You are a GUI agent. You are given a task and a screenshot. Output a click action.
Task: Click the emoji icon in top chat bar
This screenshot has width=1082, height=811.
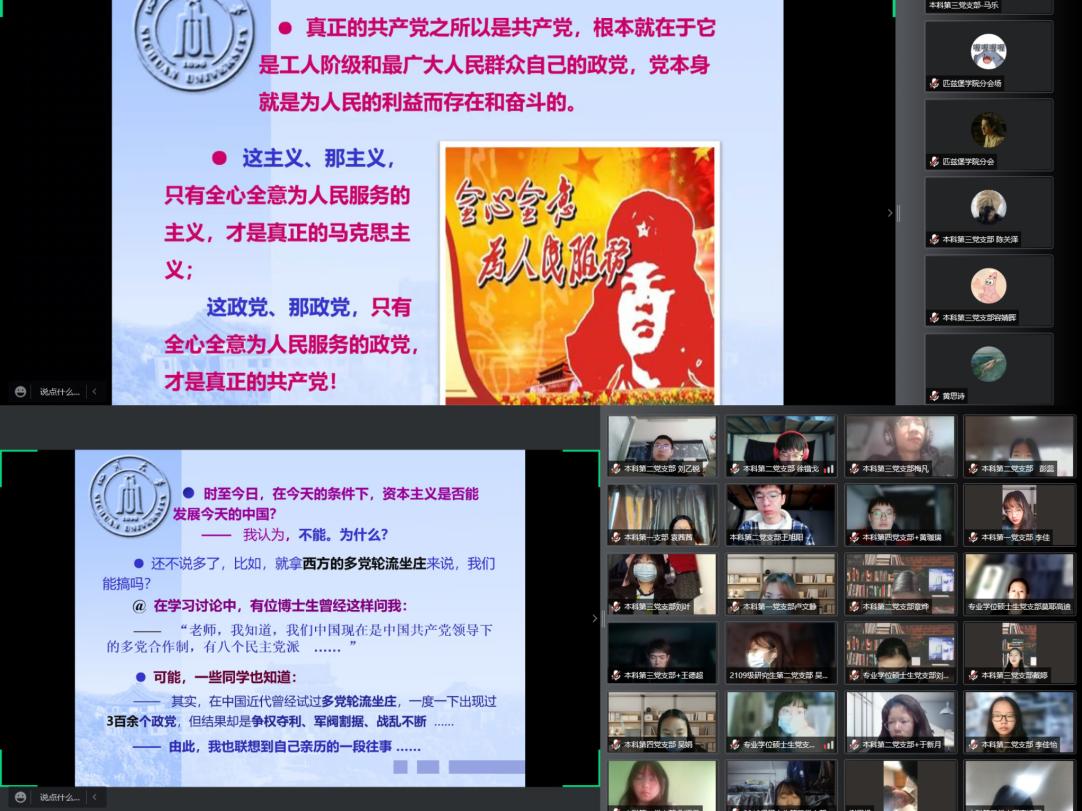pyautogui.click(x=20, y=392)
